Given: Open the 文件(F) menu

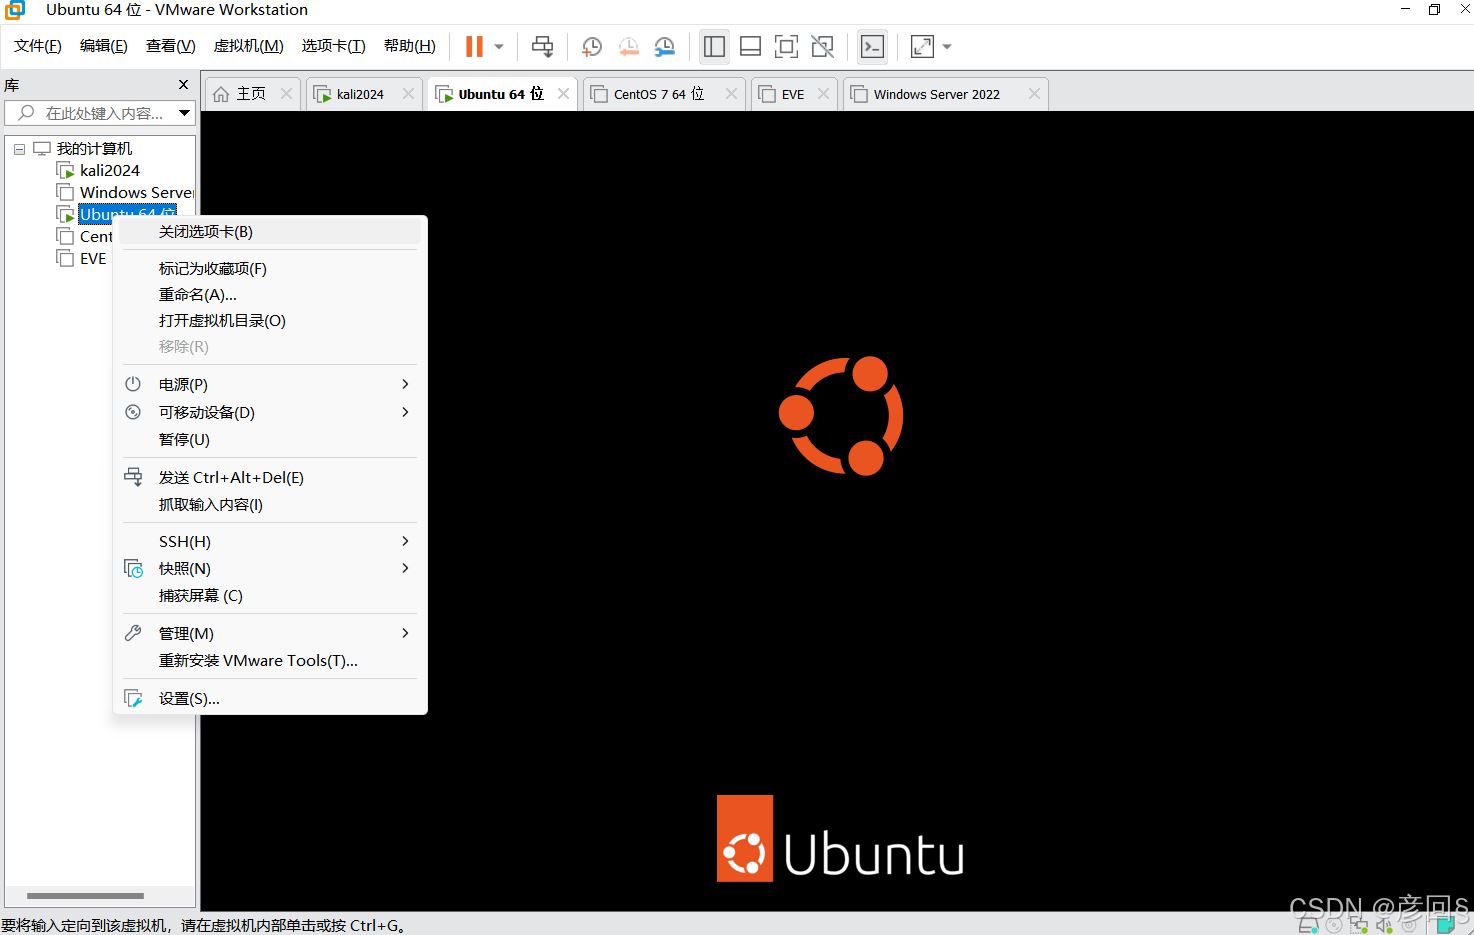Looking at the screenshot, I should 38,46.
